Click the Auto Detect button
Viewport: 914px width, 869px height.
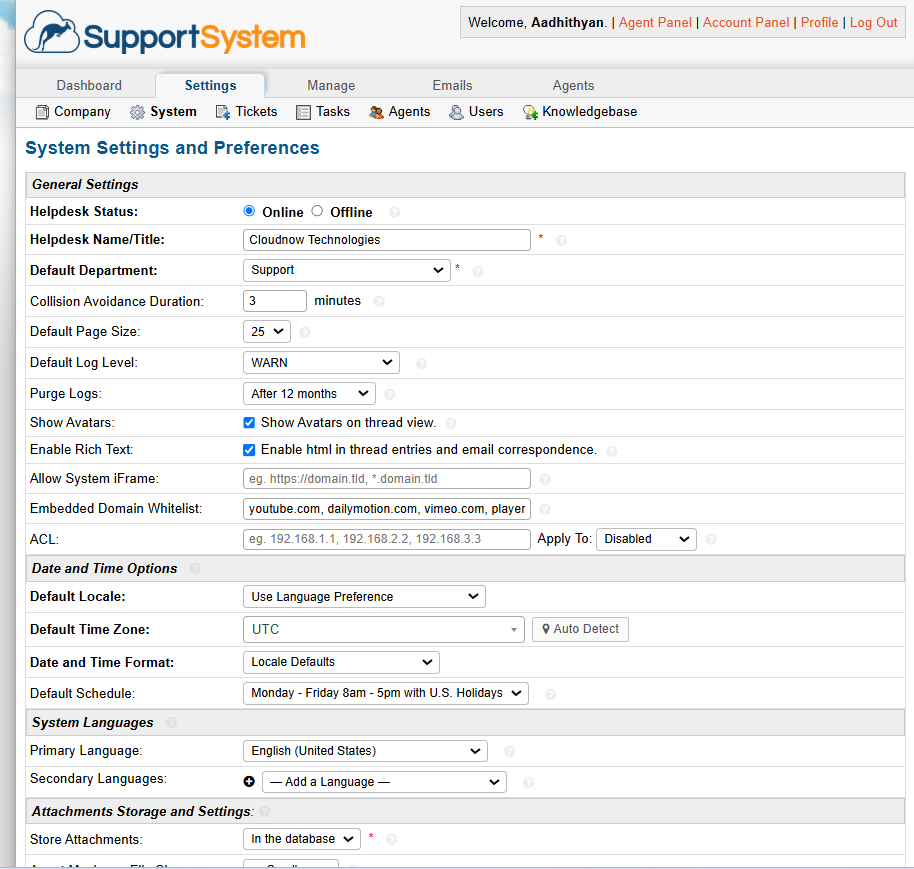pos(580,629)
